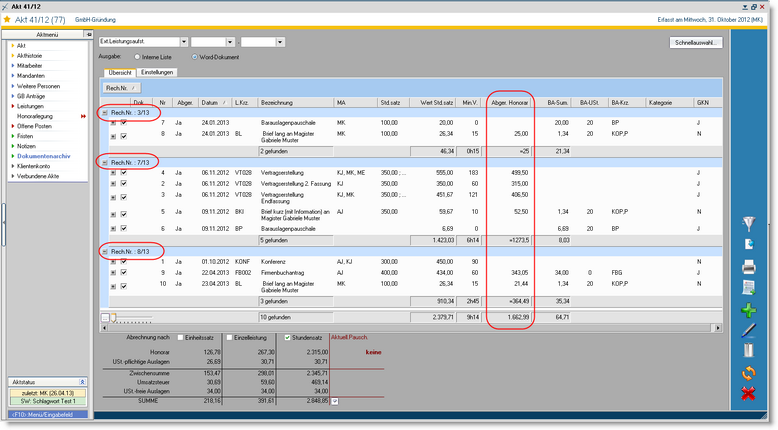Pin the Aktmenü panel with pin icon
778x430 pixels.
[89, 34]
